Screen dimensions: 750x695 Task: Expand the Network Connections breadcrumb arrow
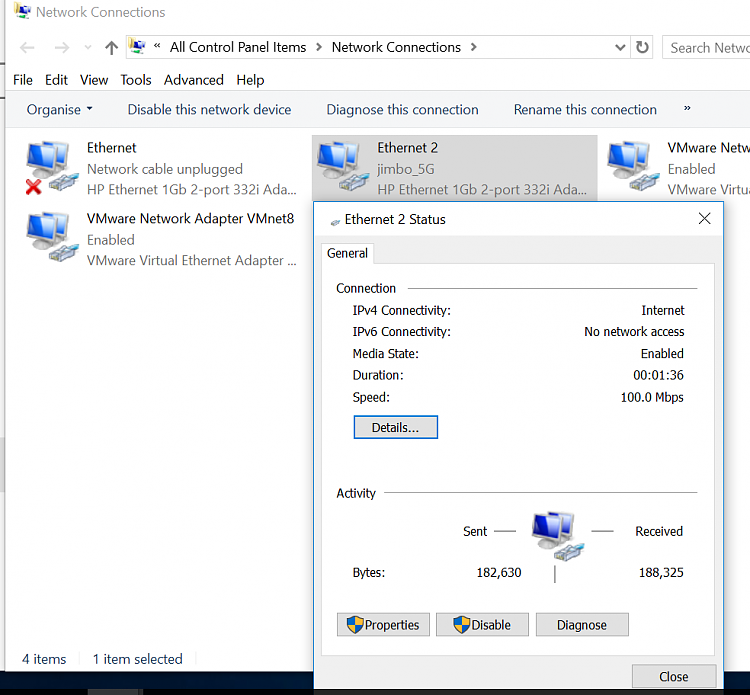pos(474,47)
